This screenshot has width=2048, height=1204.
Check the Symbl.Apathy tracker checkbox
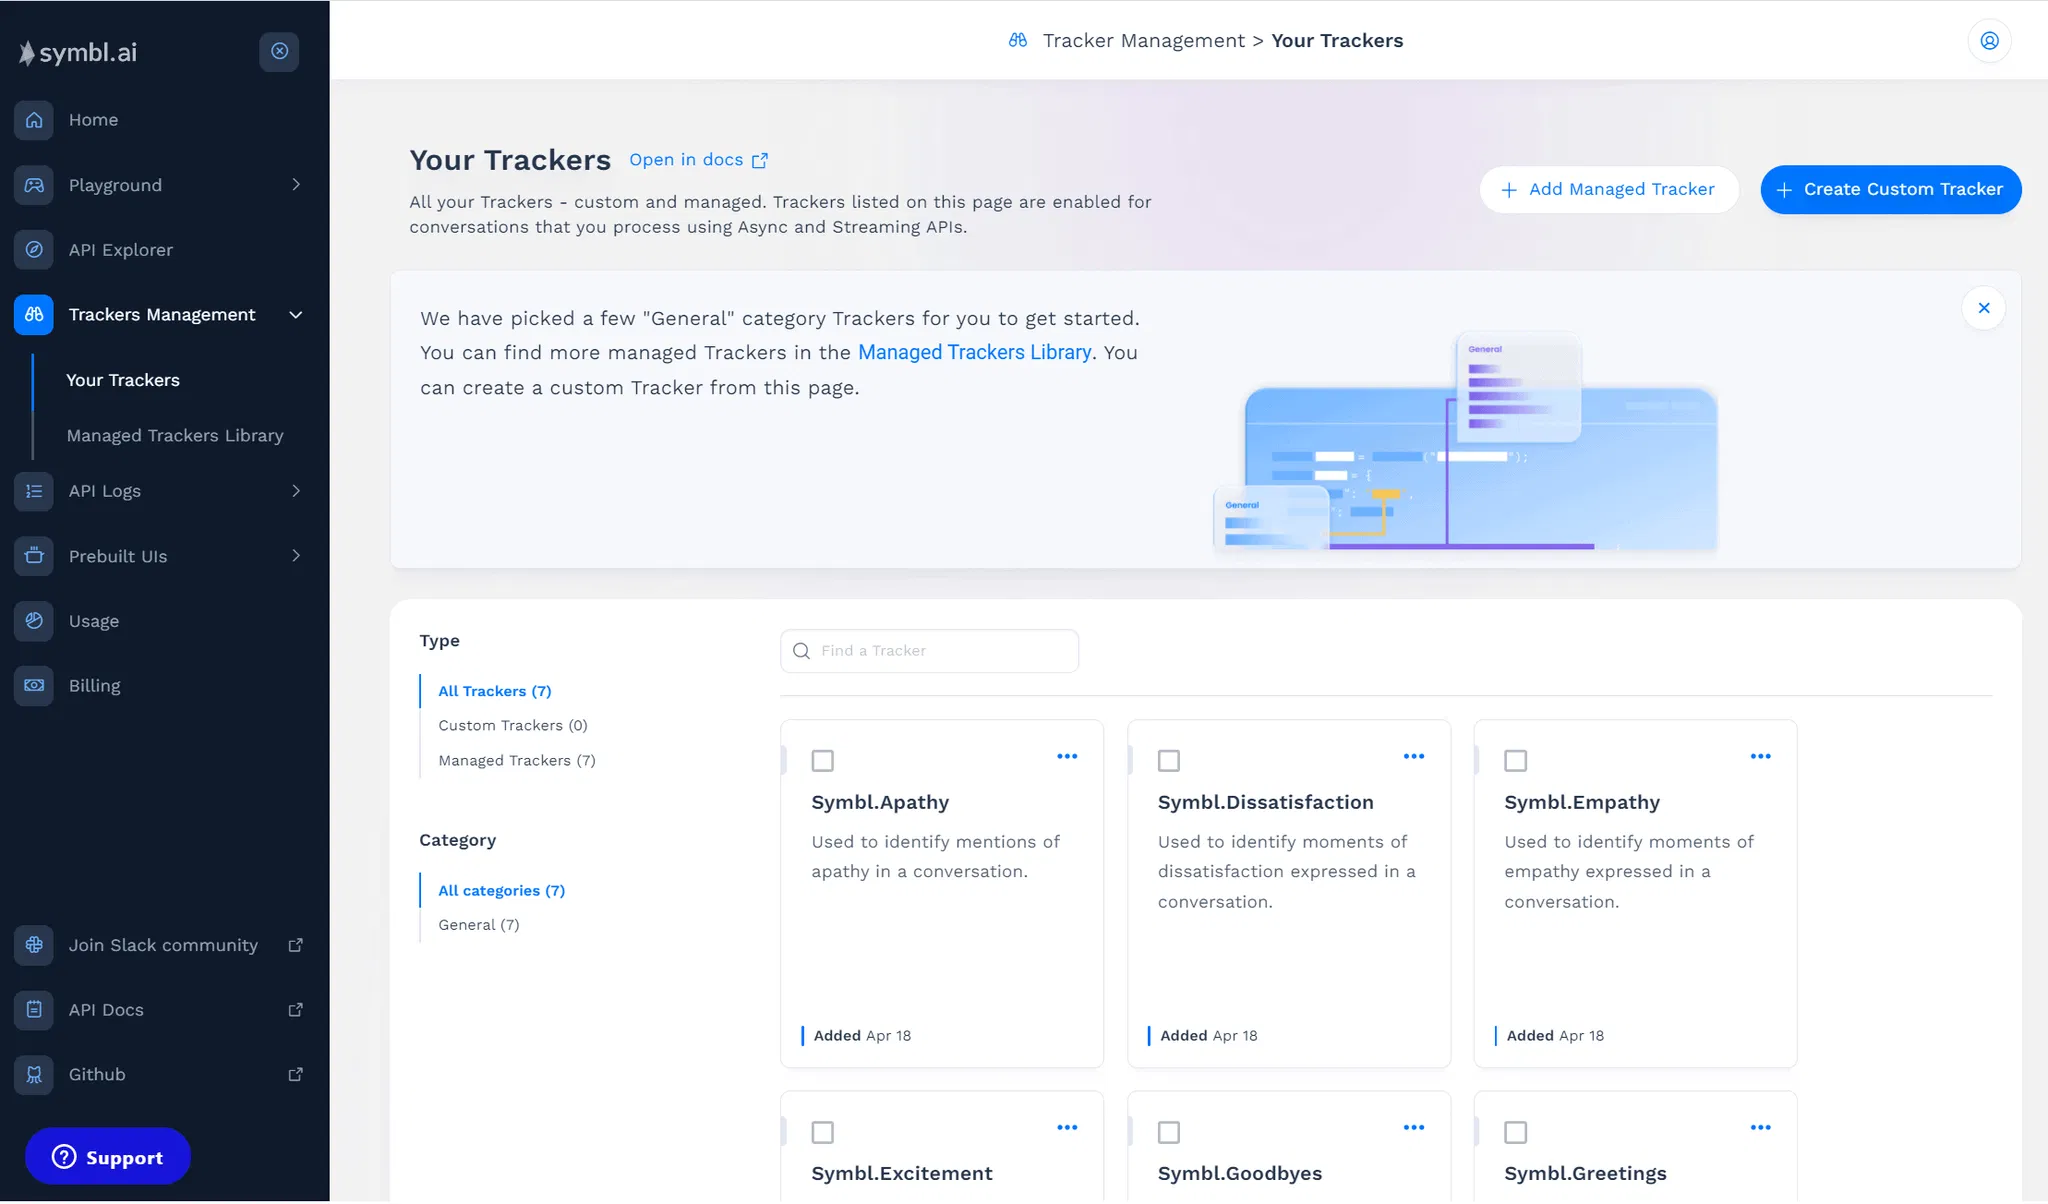coord(823,761)
